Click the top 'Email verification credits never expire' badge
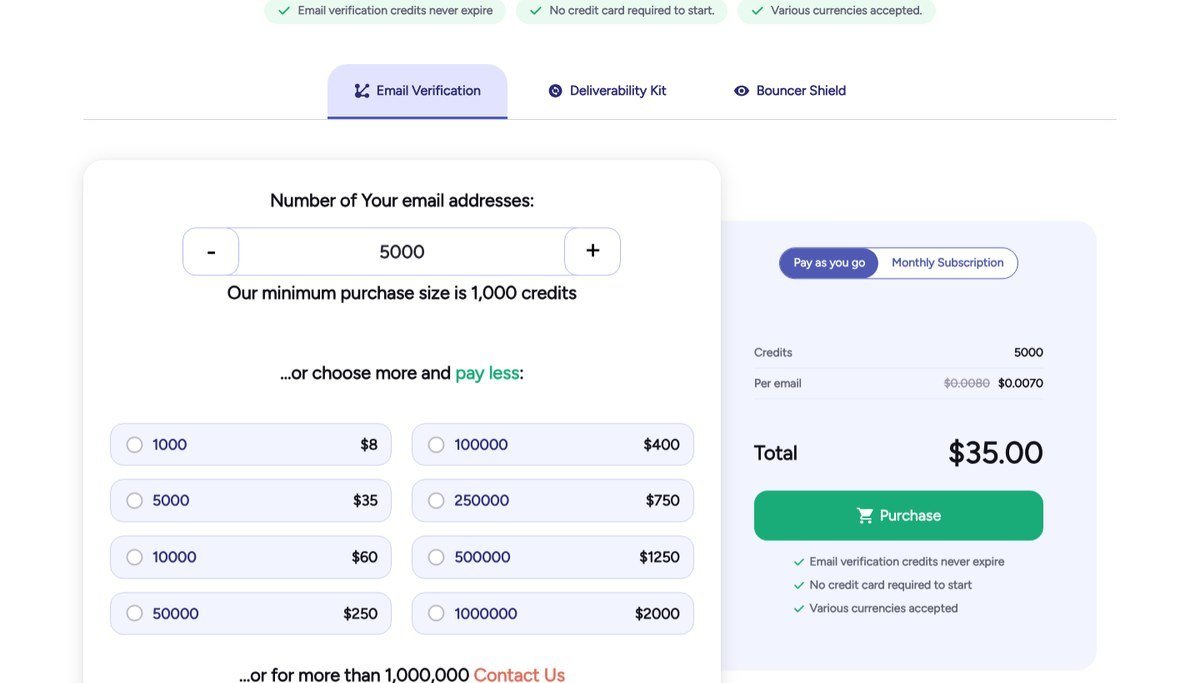Image resolution: width=1200 pixels, height=683 pixels. point(385,11)
